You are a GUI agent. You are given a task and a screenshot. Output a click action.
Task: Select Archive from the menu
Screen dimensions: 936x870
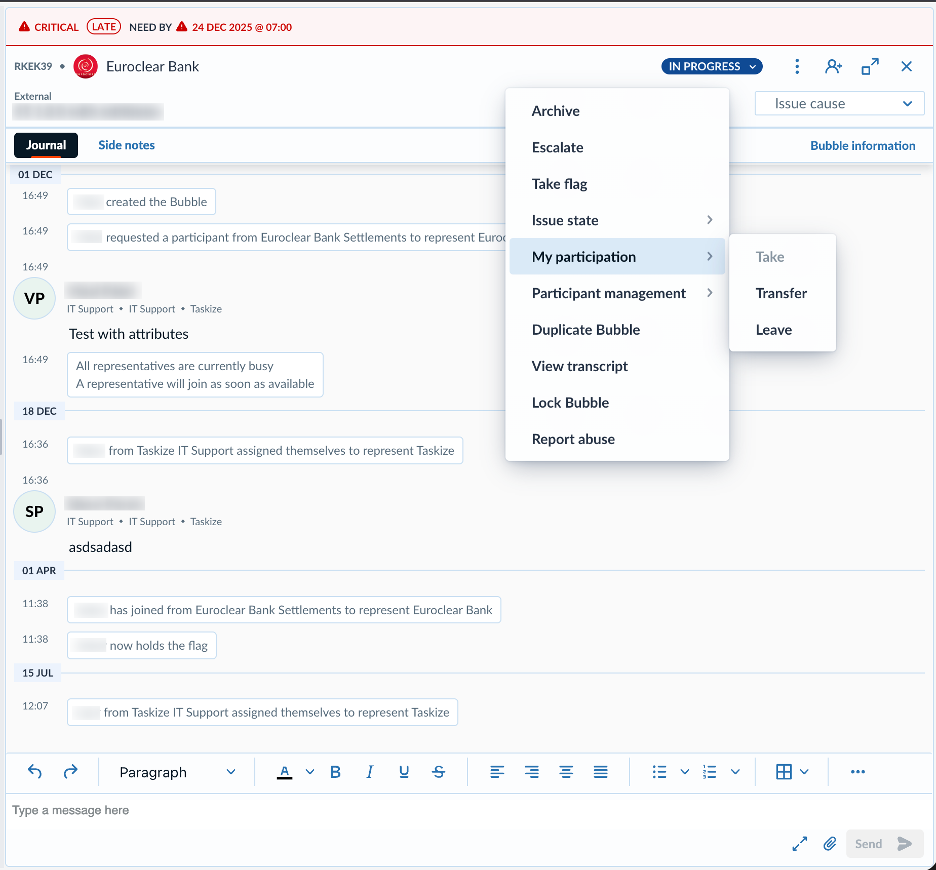click(x=617, y=111)
